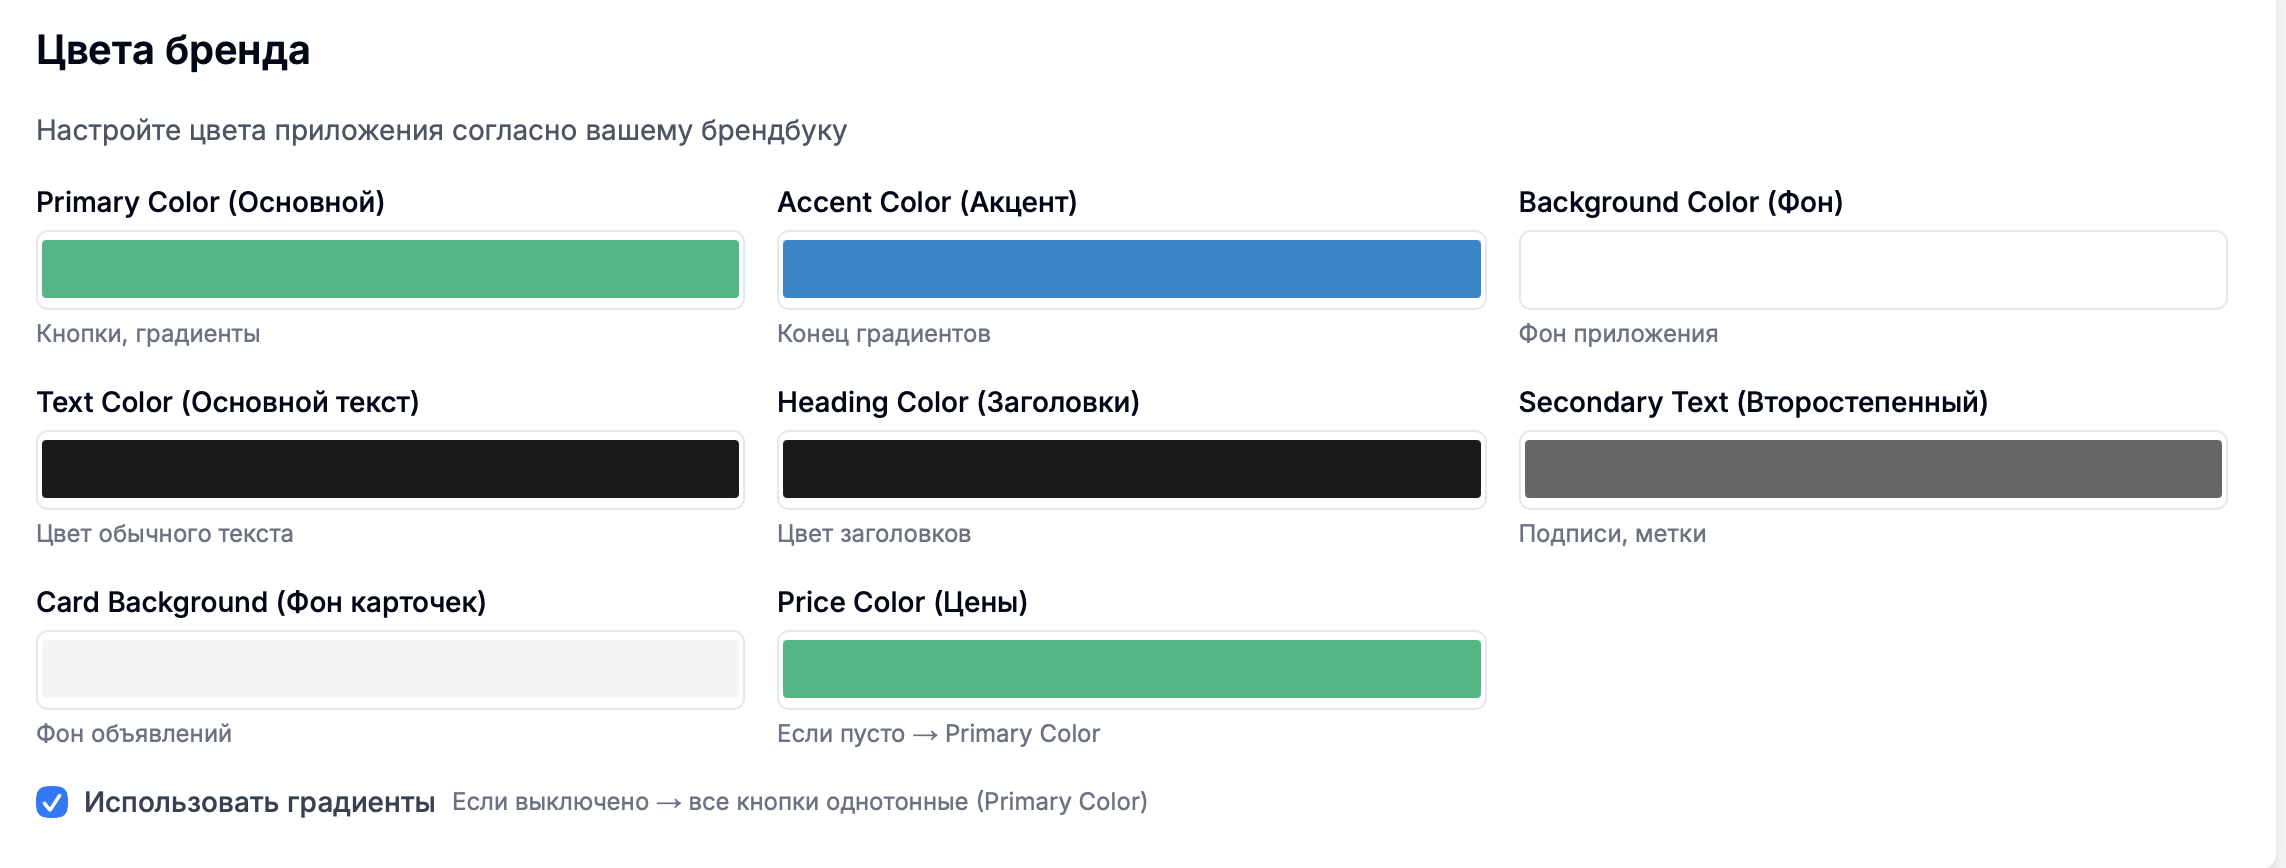
Task: Click the 'Использовать градиенты' label text
Action: click(259, 802)
